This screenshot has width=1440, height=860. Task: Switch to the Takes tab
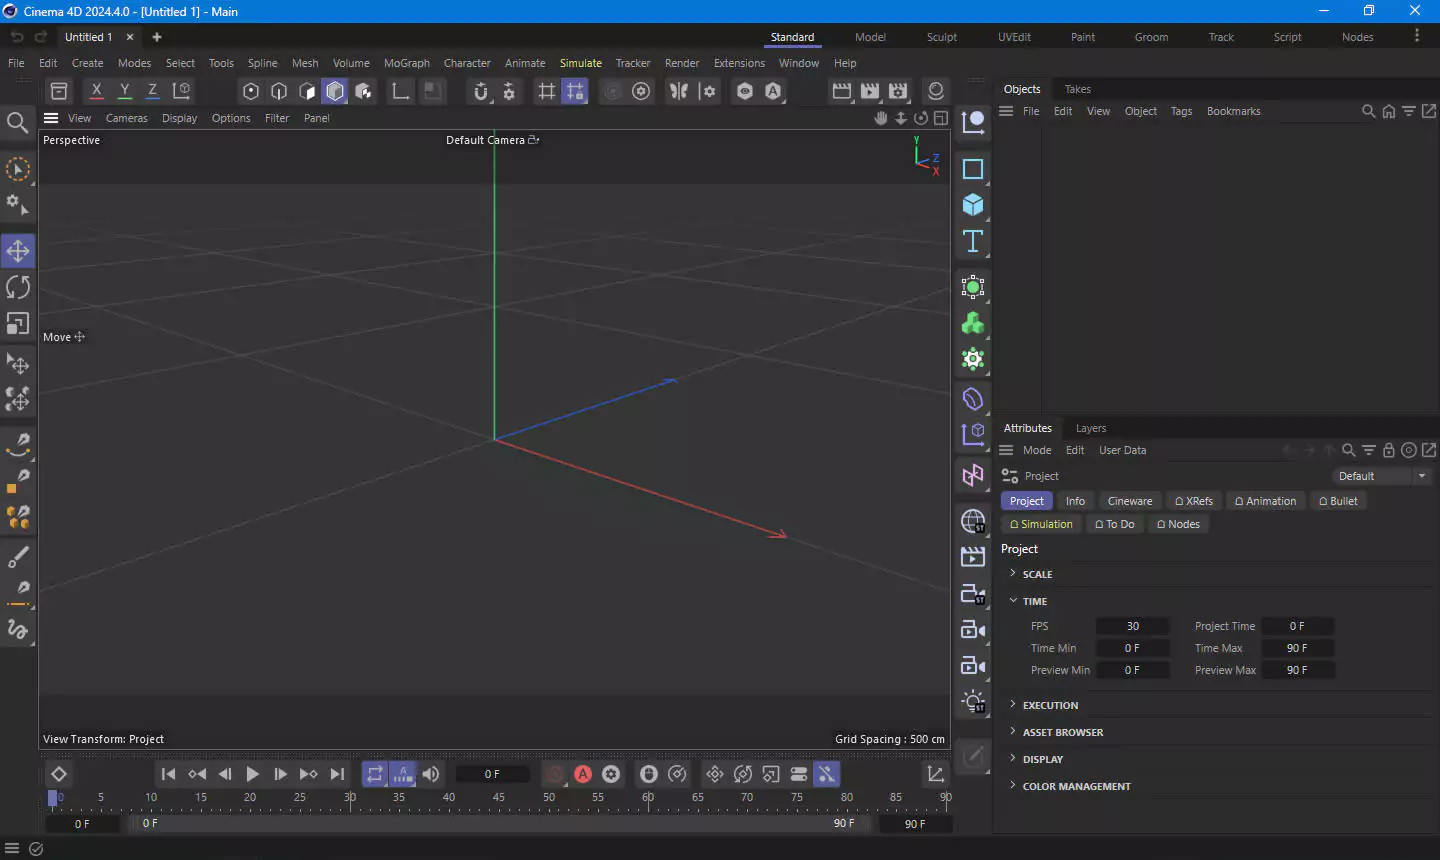click(1077, 88)
